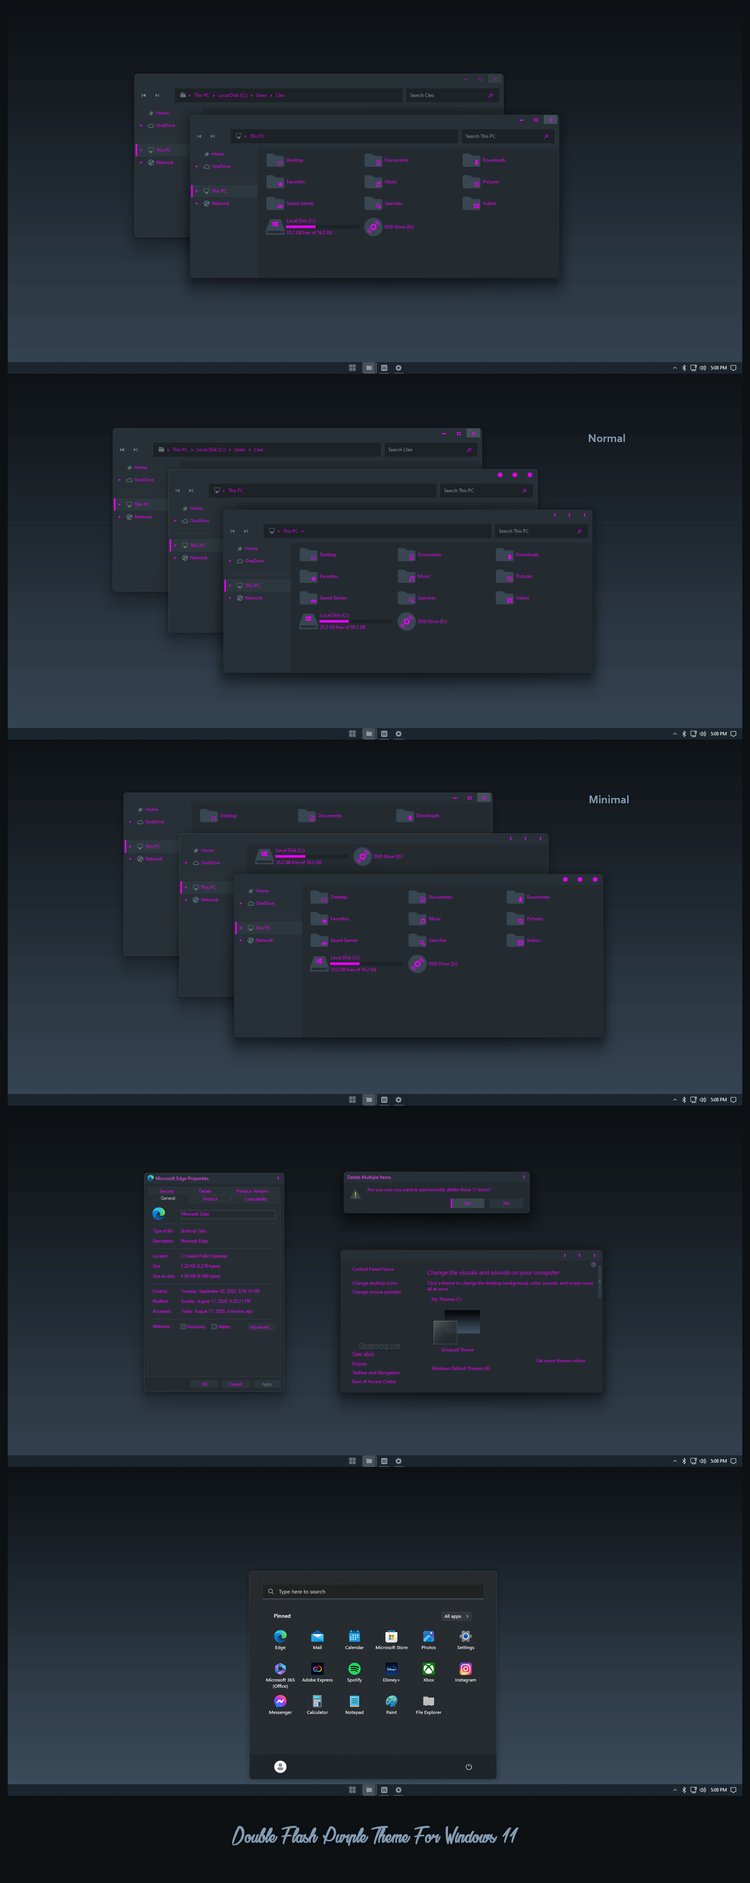Follow the Change desktop icons link
The image size is (750, 1883).
click(x=374, y=1283)
